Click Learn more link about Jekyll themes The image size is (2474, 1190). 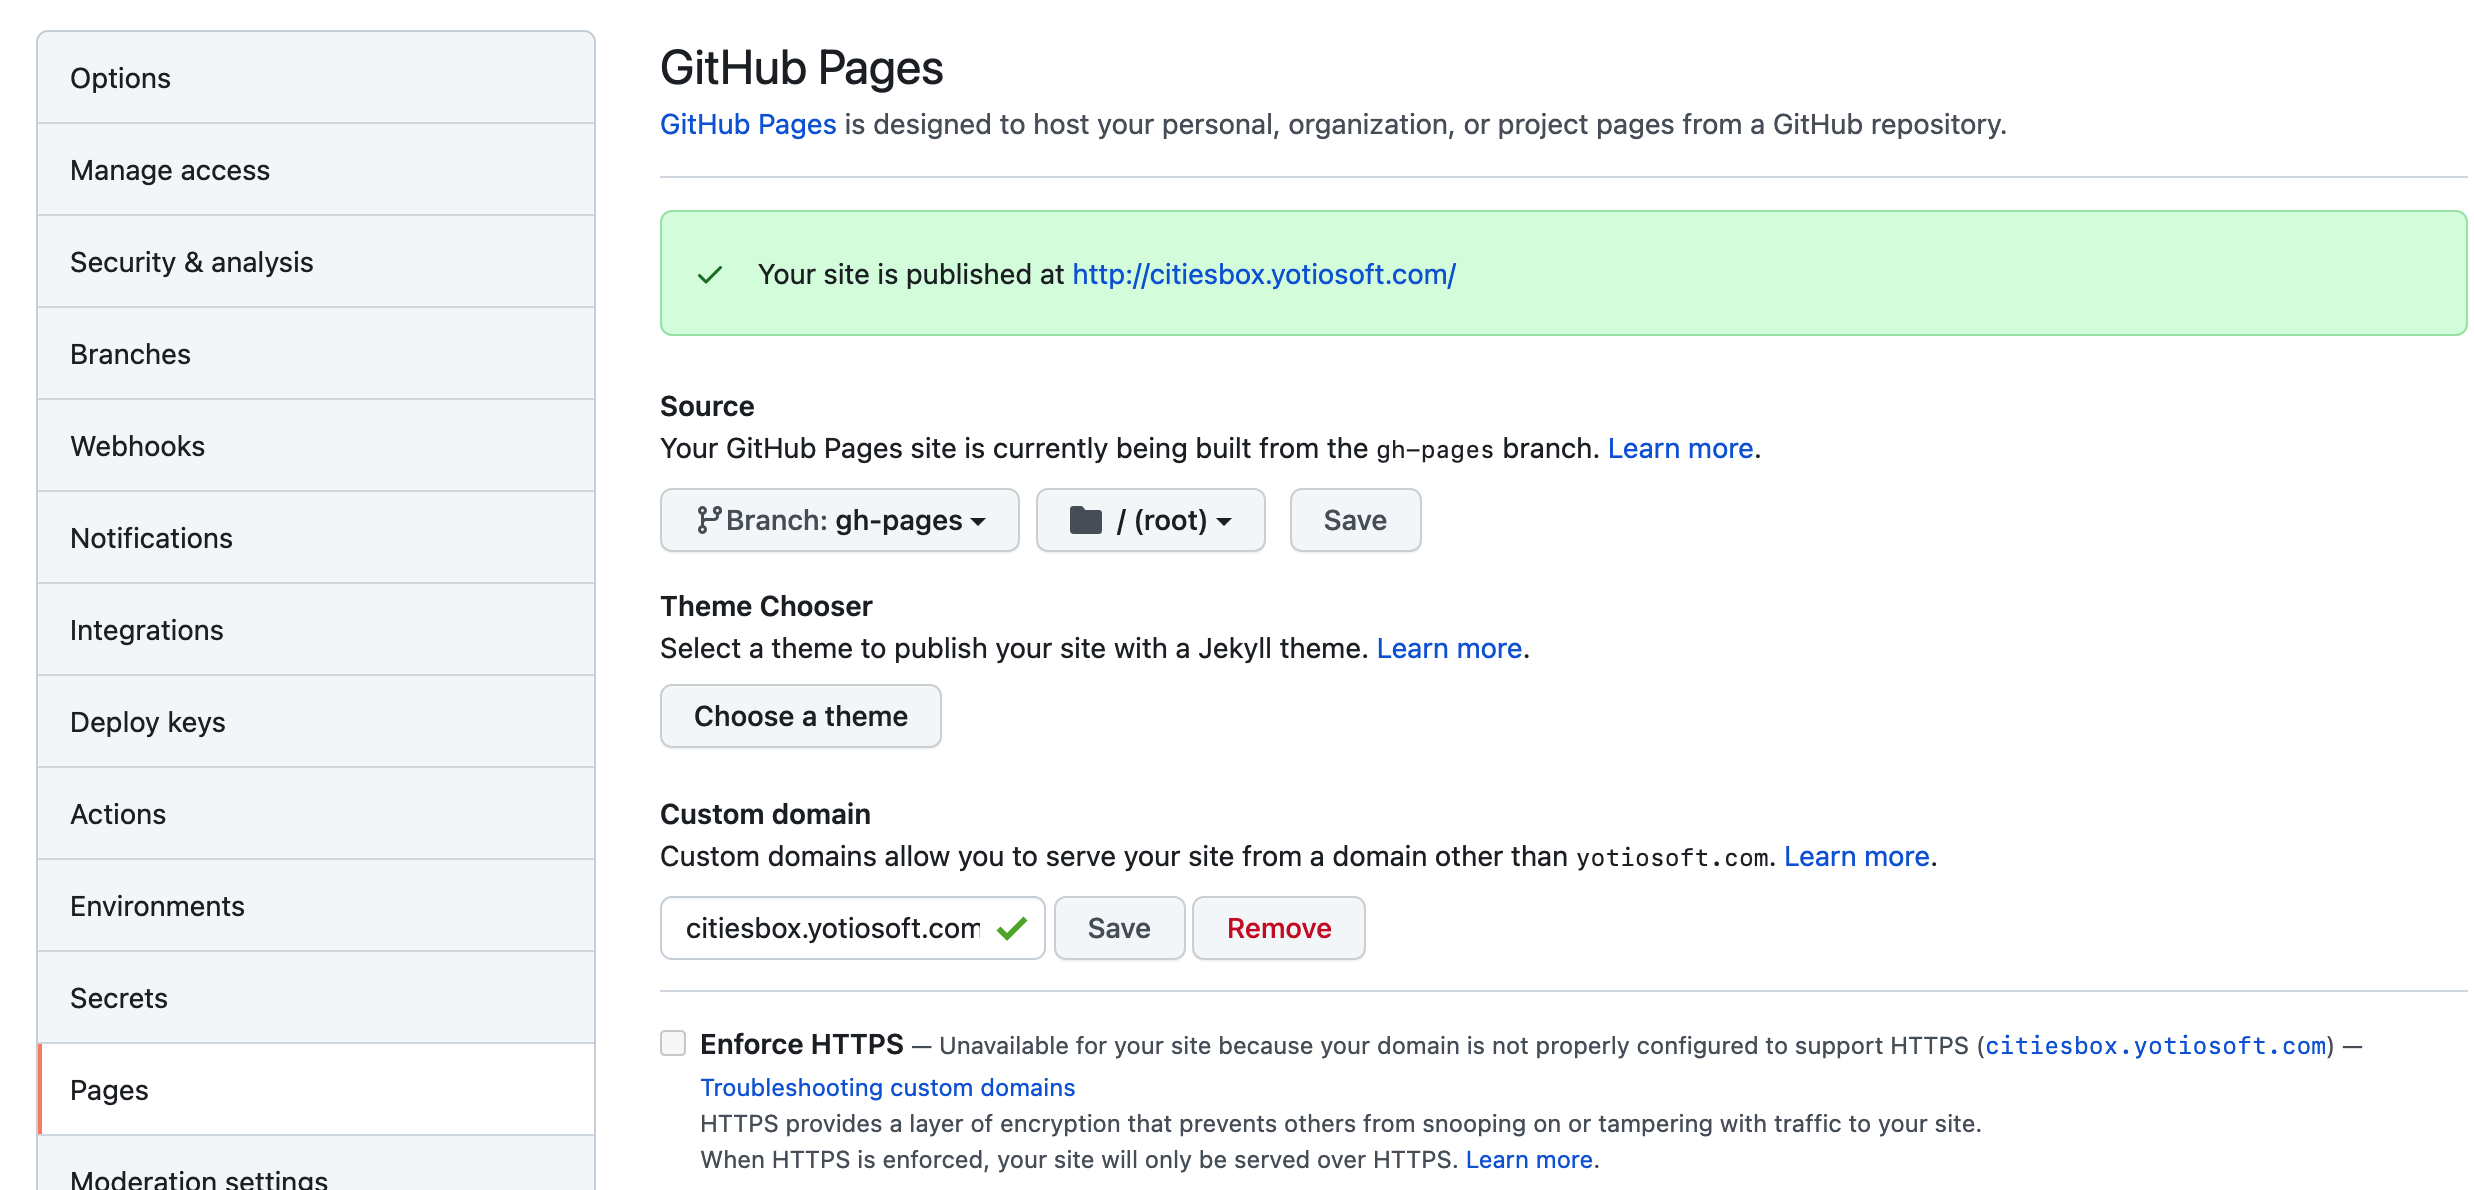1449,648
